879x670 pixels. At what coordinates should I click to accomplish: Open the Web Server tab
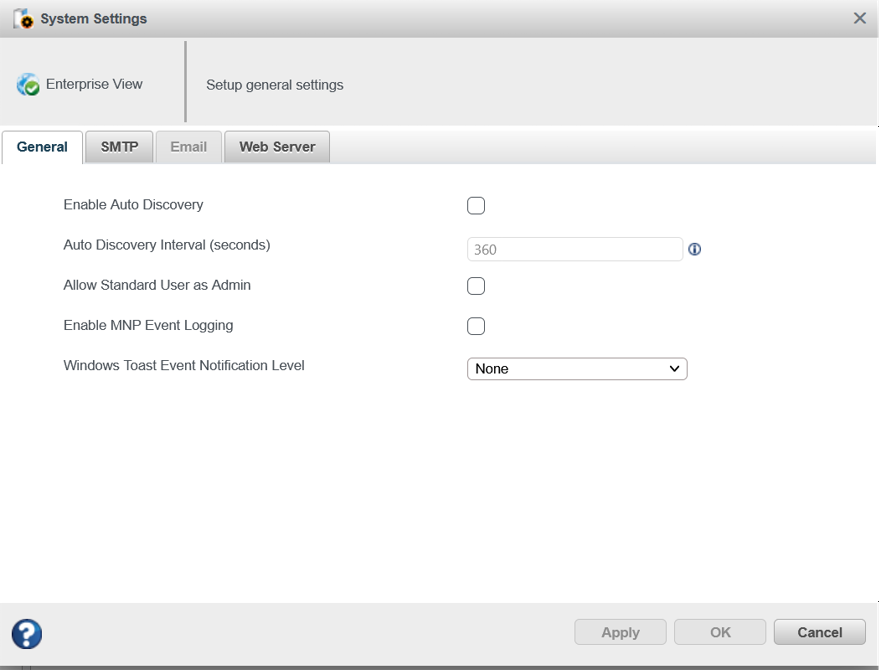277,147
